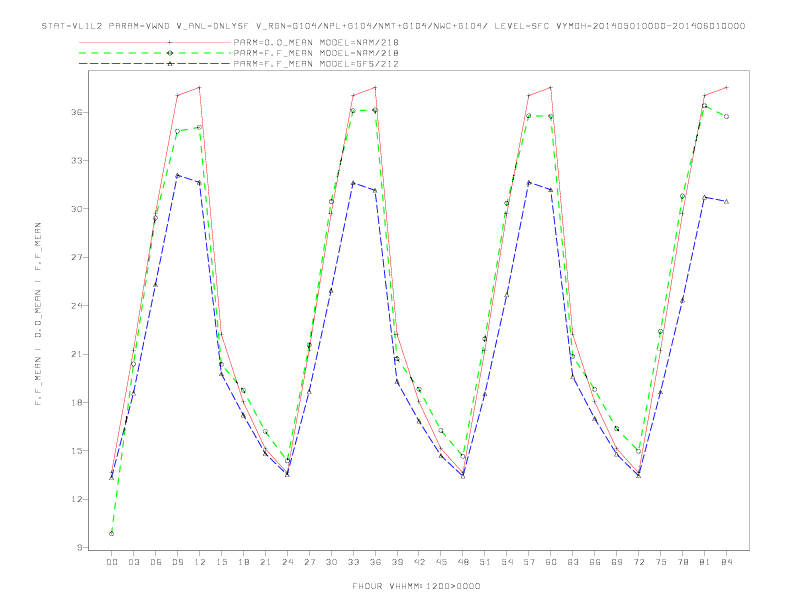Click x-axis tick label 54
The image size is (792, 612).
[x=507, y=562]
